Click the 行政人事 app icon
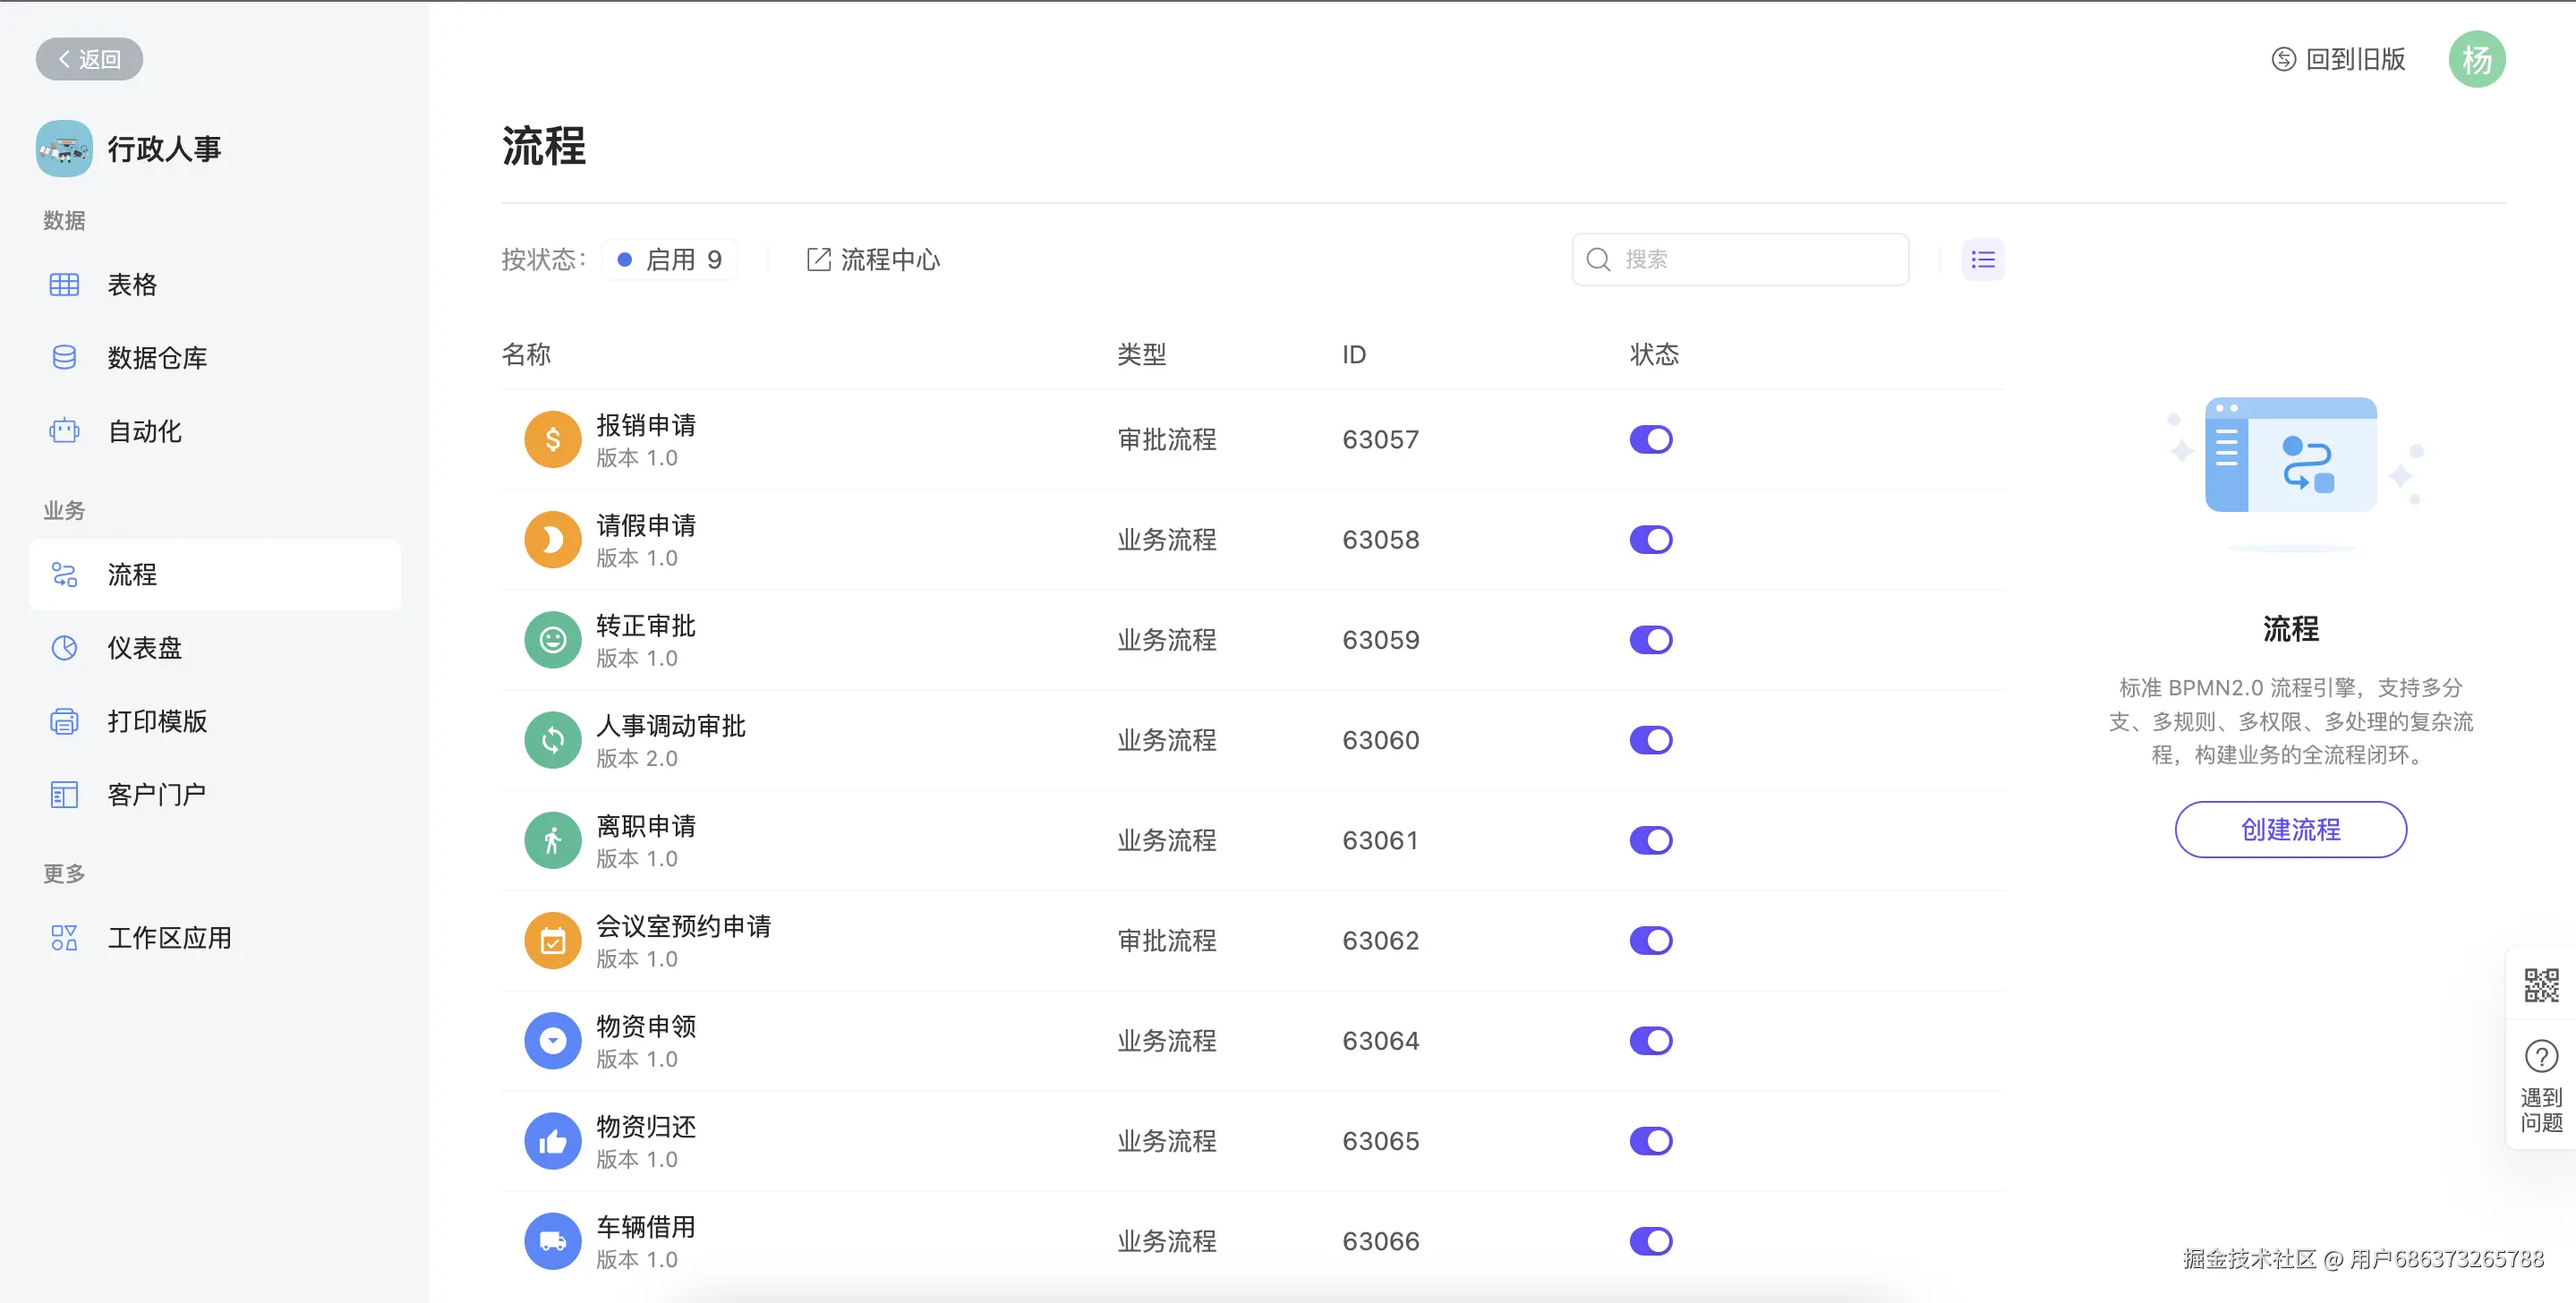This screenshot has width=2576, height=1303. (64, 149)
